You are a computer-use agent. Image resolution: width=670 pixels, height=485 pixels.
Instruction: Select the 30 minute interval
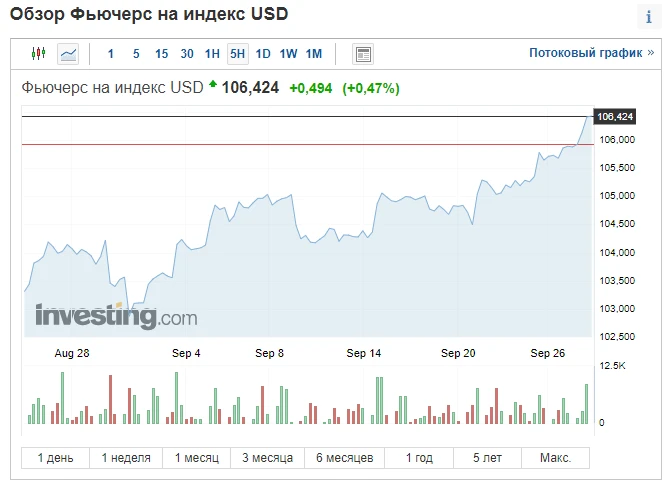point(187,54)
